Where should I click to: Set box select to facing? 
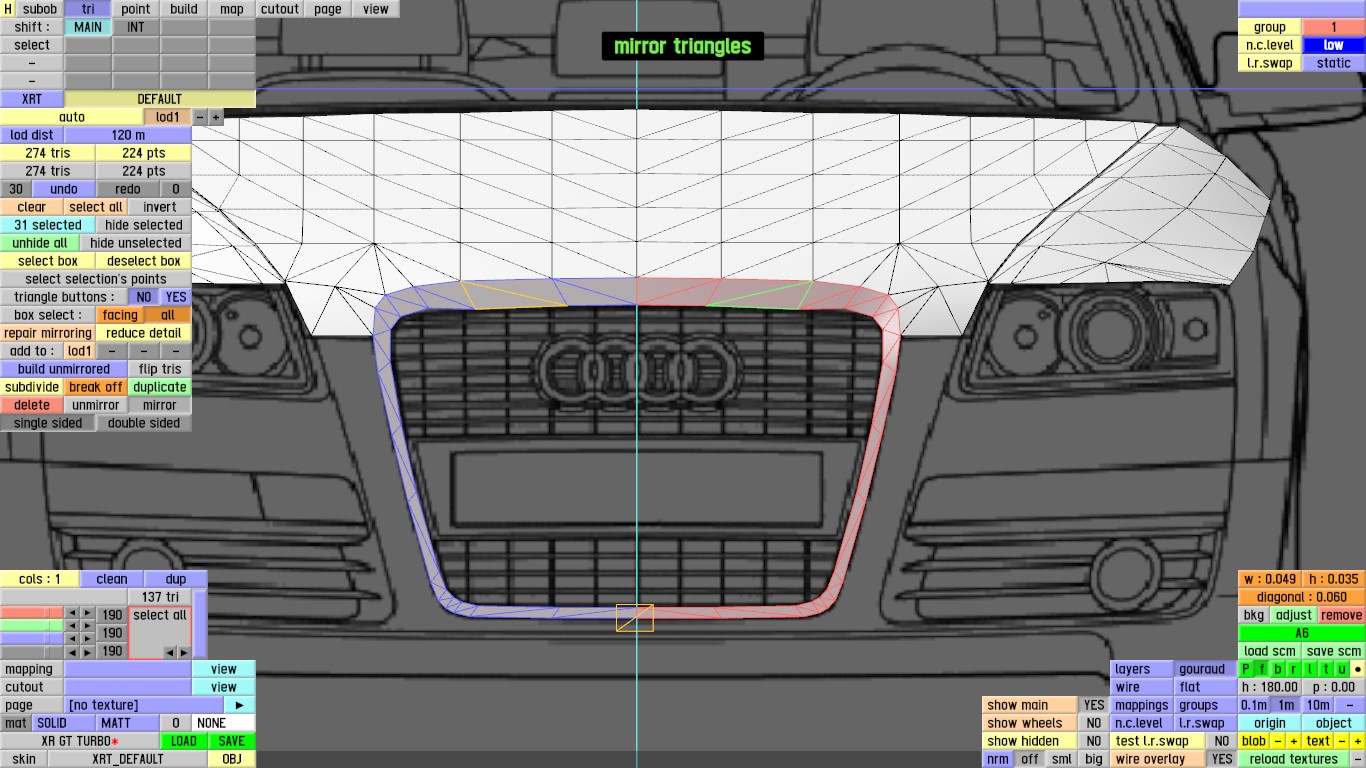click(x=120, y=315)
